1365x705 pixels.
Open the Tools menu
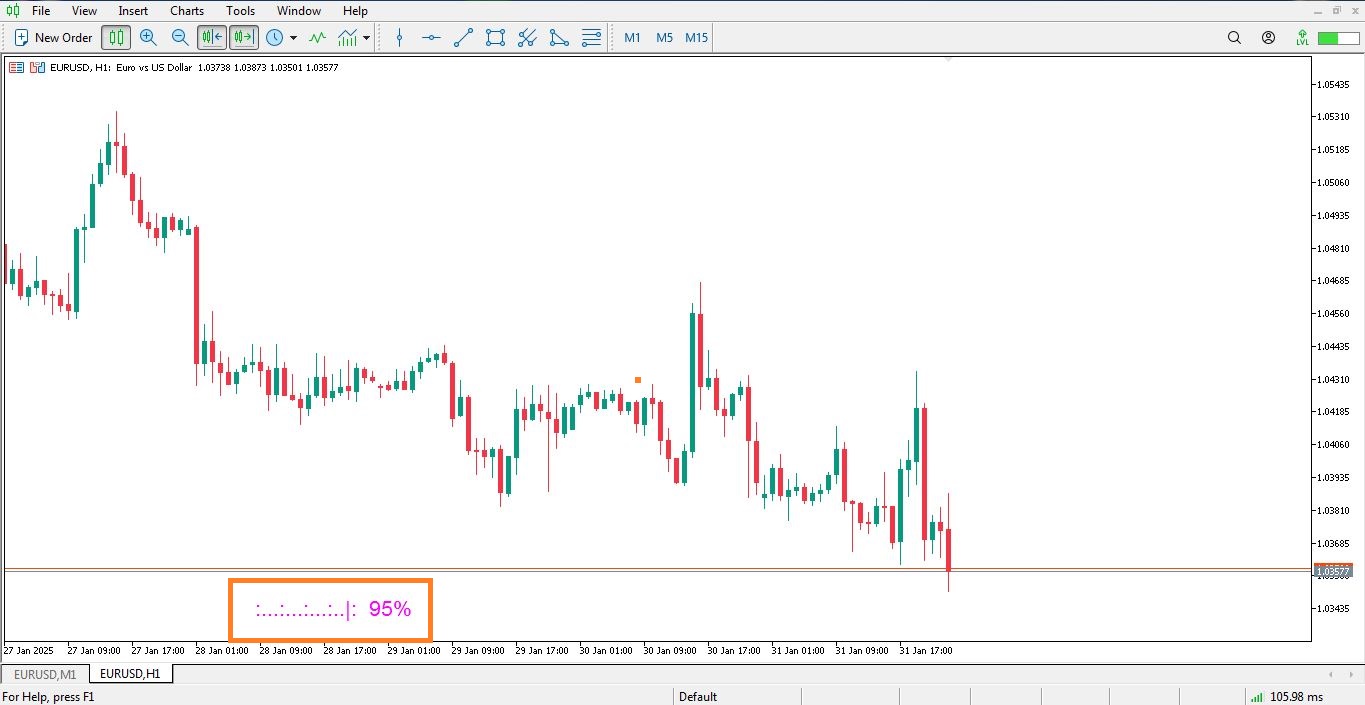[x=240, y=11]
